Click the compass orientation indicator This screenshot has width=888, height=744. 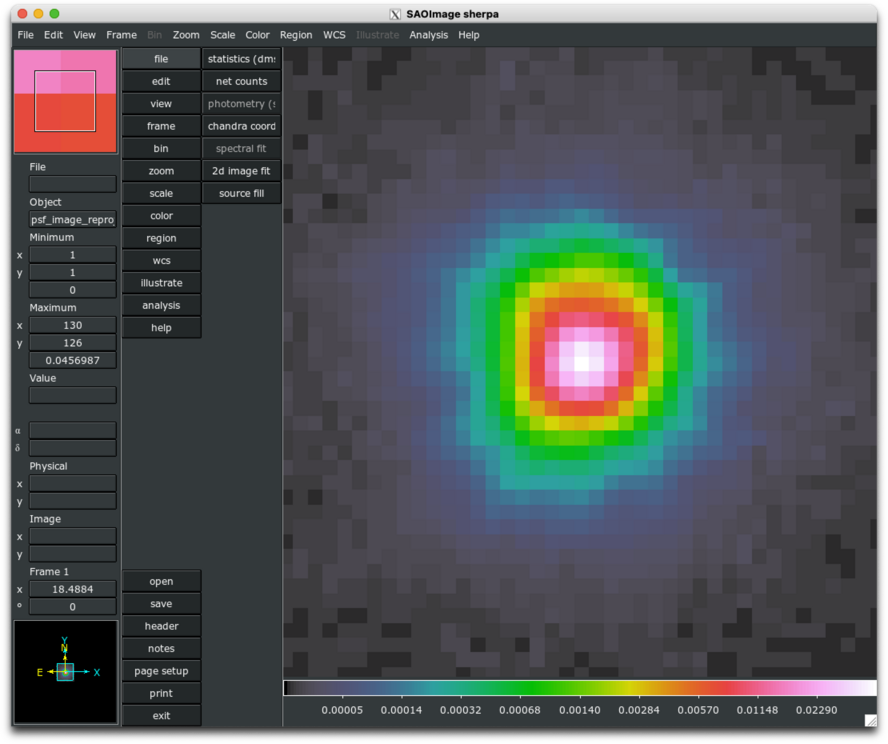[65, 671]
